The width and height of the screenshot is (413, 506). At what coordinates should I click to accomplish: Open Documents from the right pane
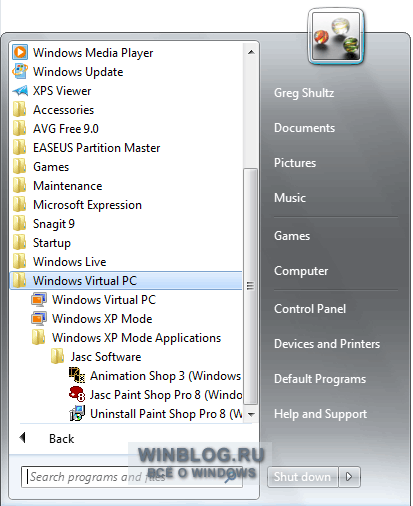pos(304,128)
